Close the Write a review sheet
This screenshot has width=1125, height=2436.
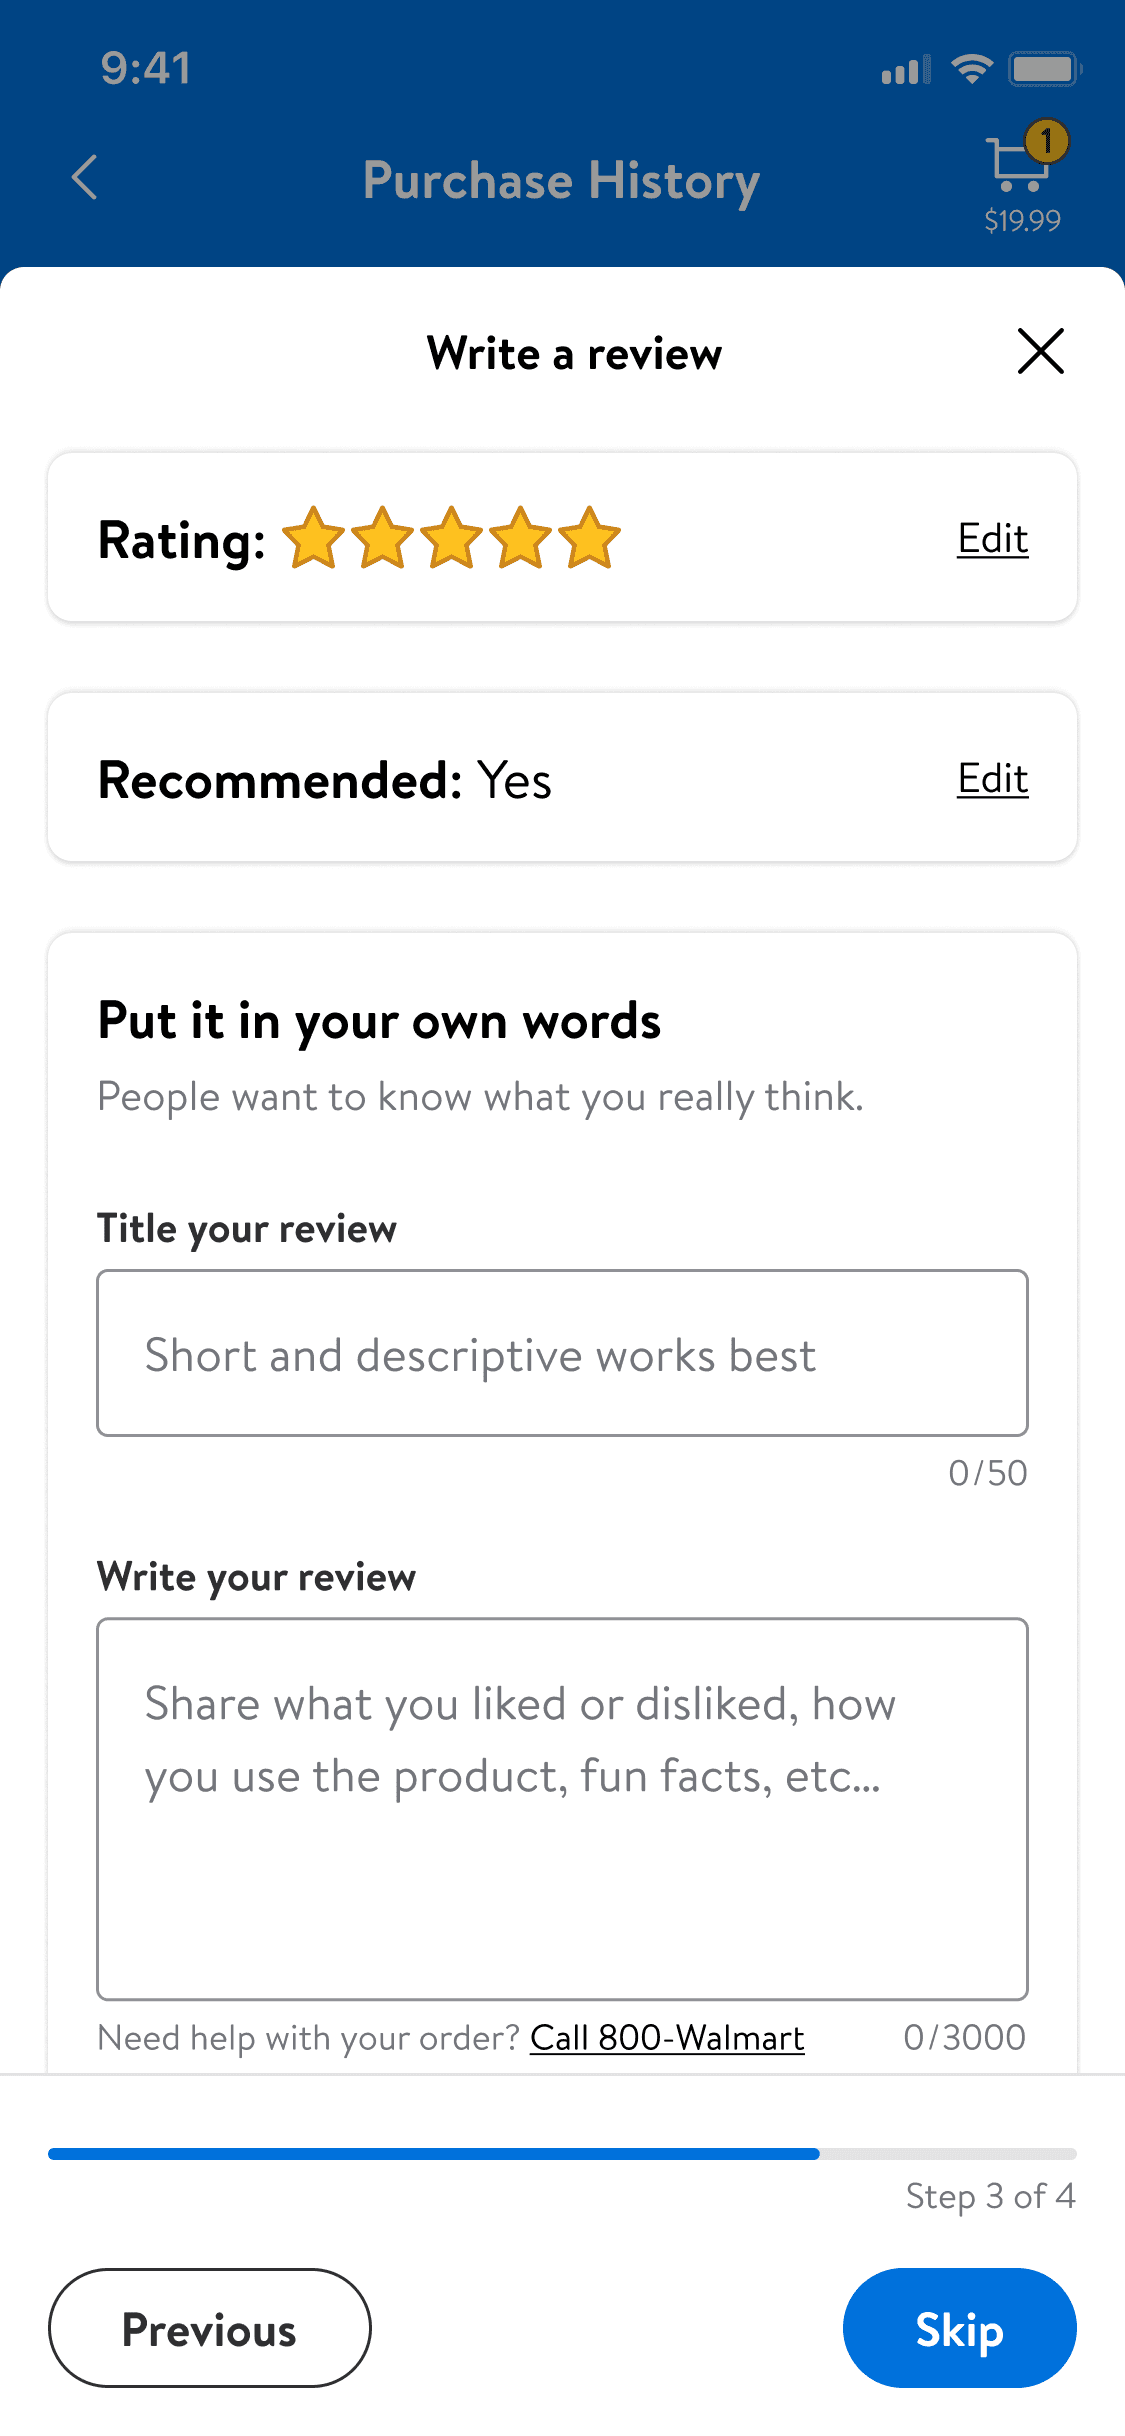(x=1040, y=351)
